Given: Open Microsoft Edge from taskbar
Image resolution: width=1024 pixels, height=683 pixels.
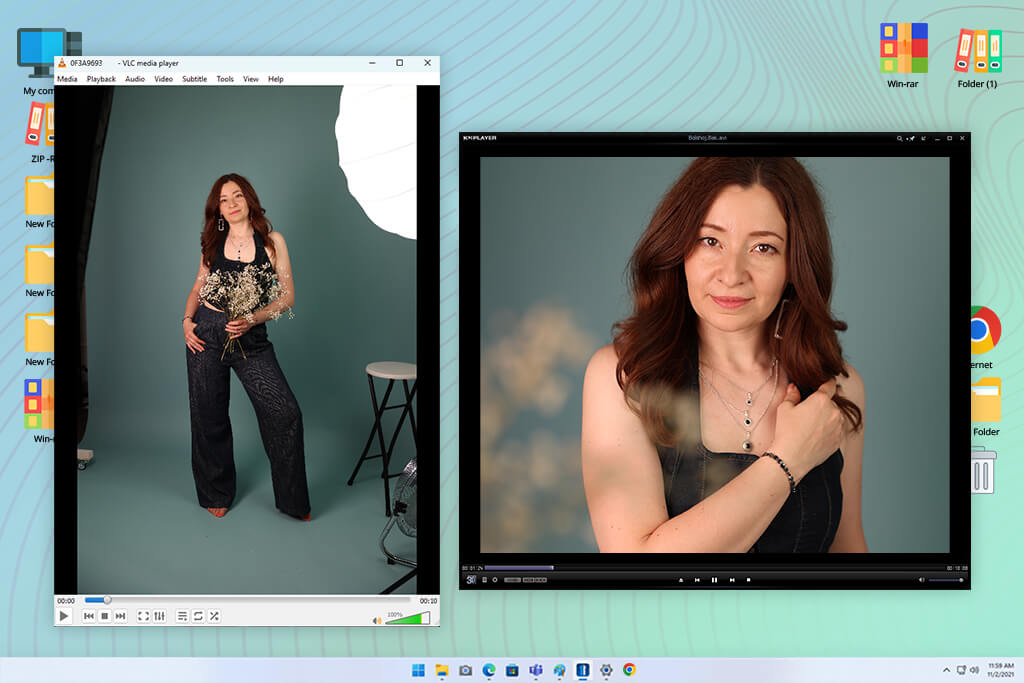Looking at the screenshot, I should tap(488, 670).
